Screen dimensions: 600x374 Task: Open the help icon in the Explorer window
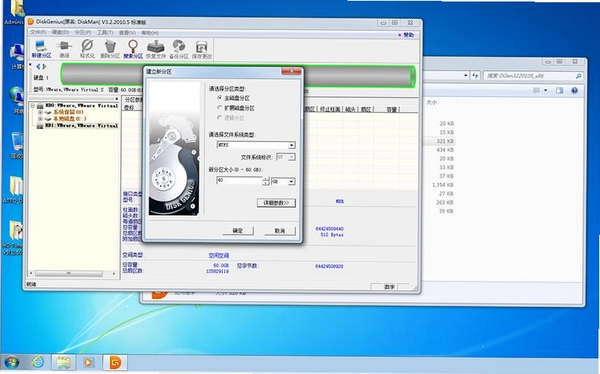click(x=574, y=90)
